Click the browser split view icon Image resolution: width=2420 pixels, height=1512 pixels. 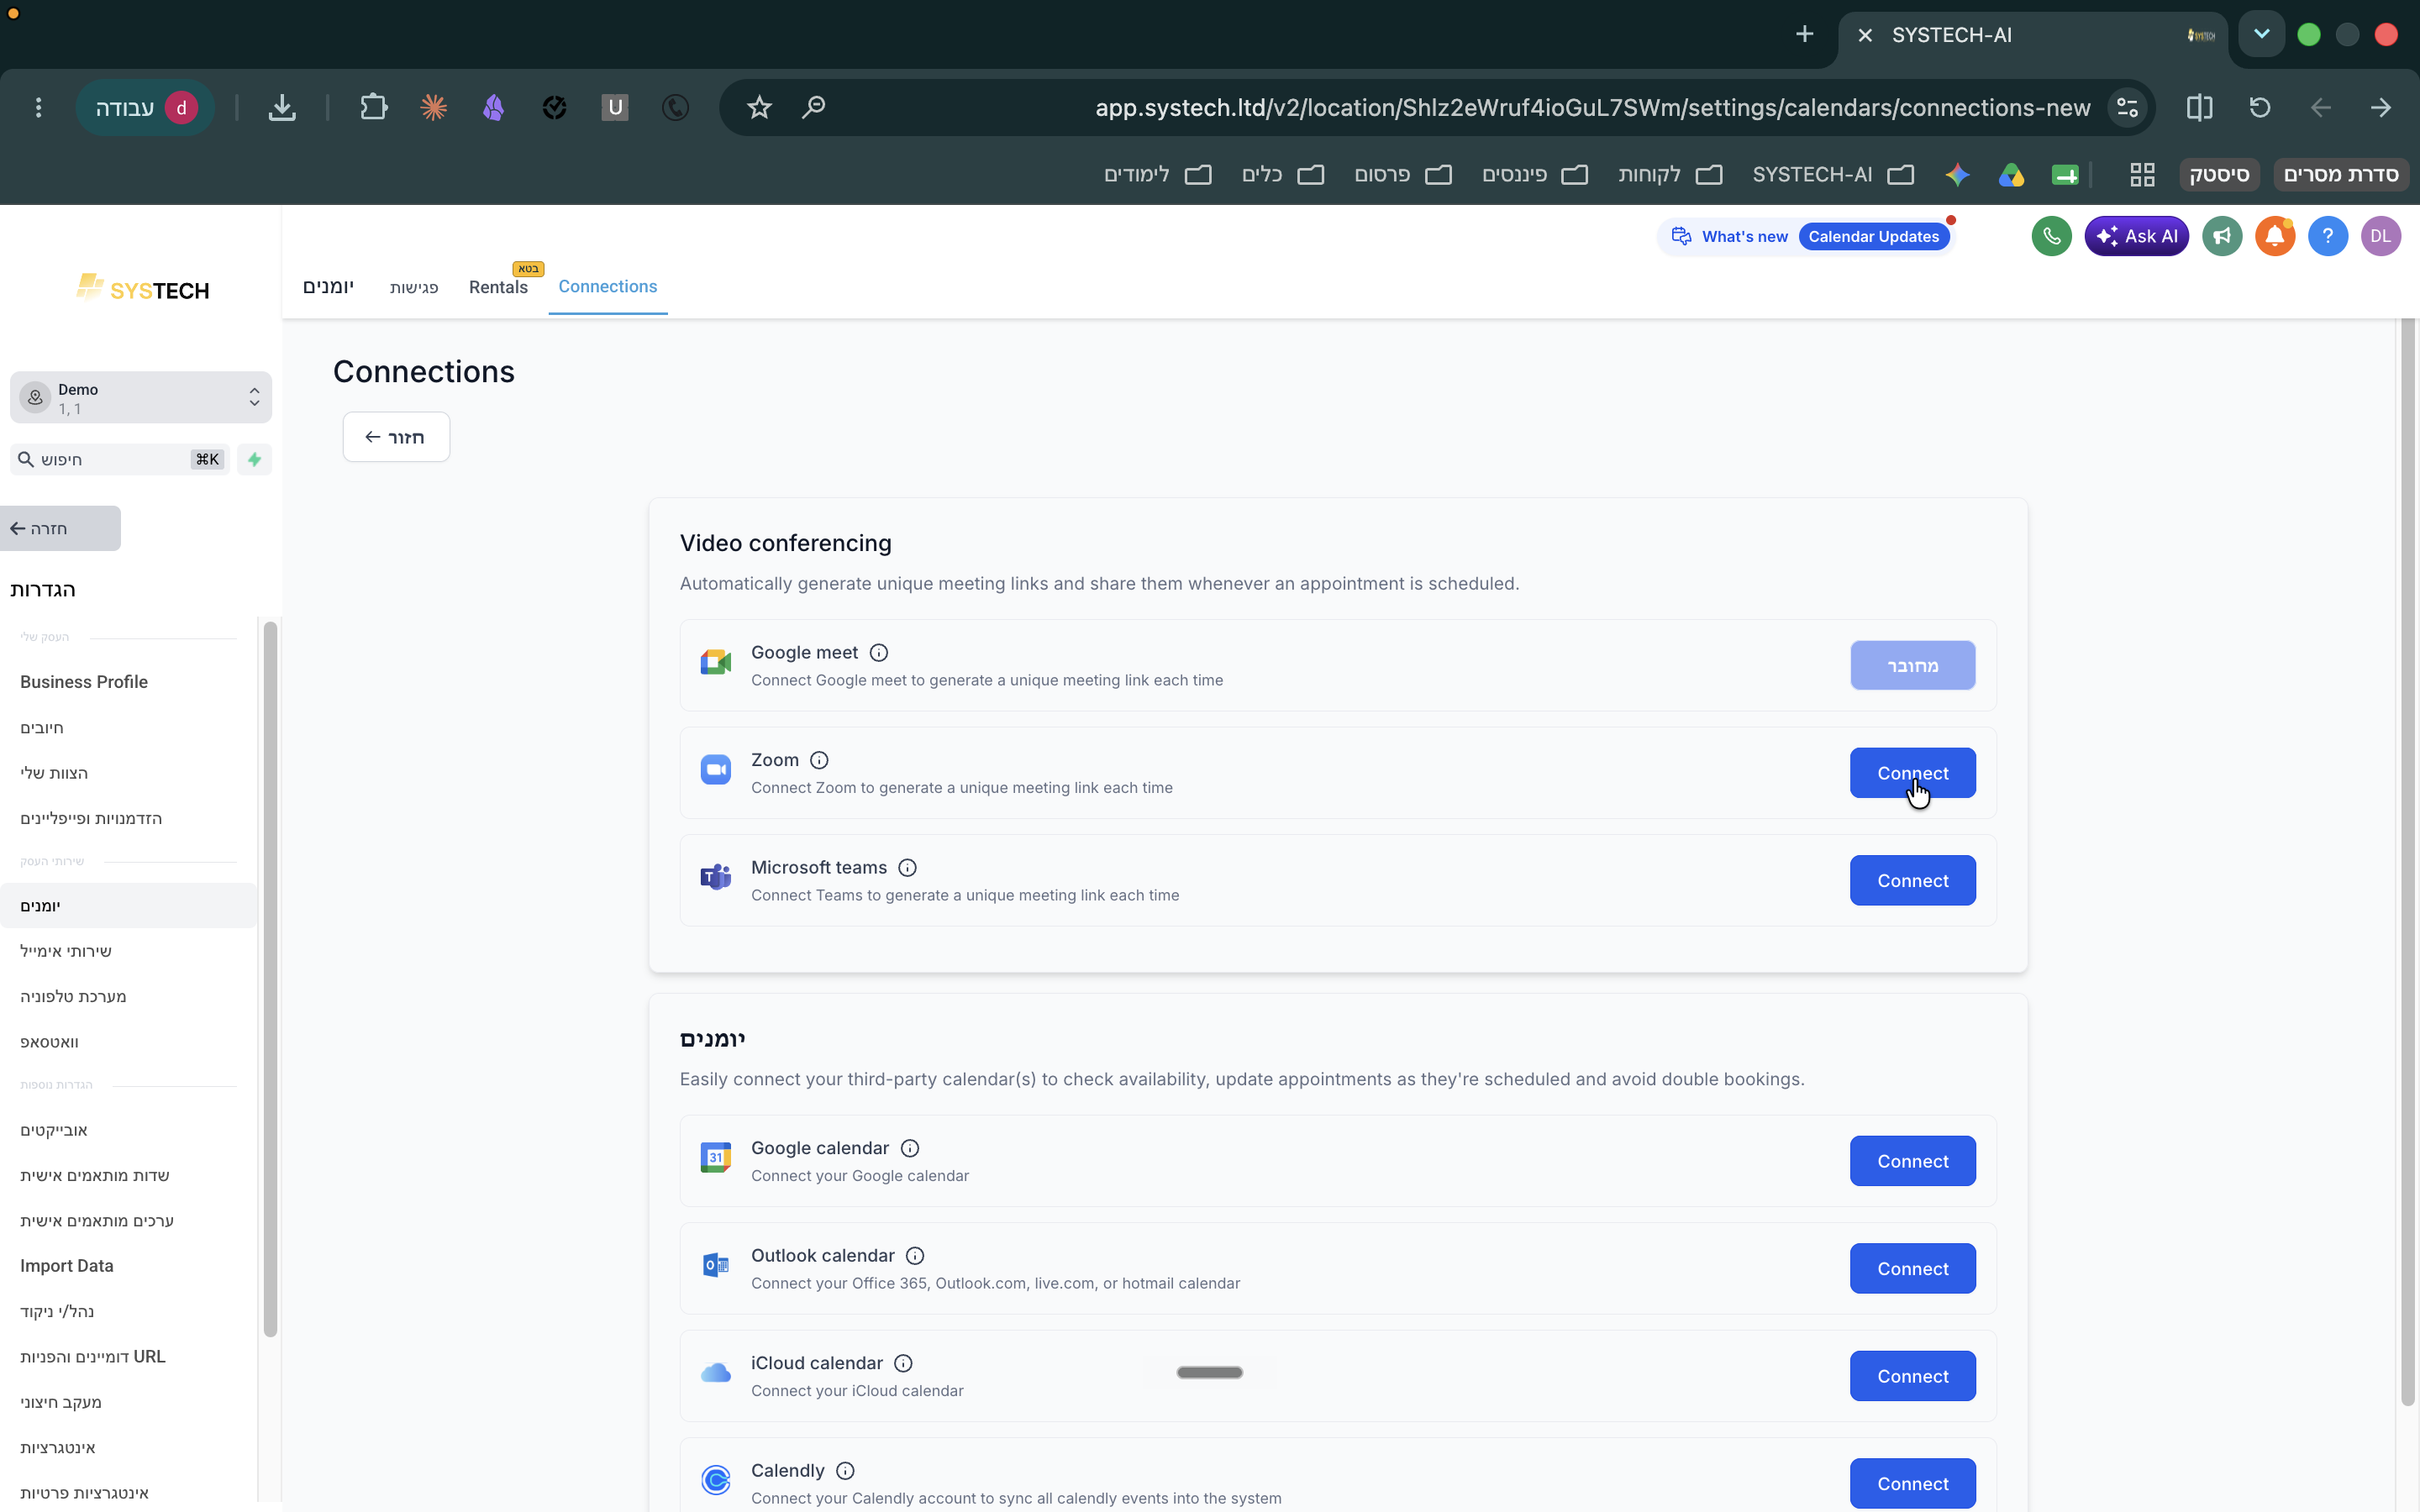point(2199,107)
